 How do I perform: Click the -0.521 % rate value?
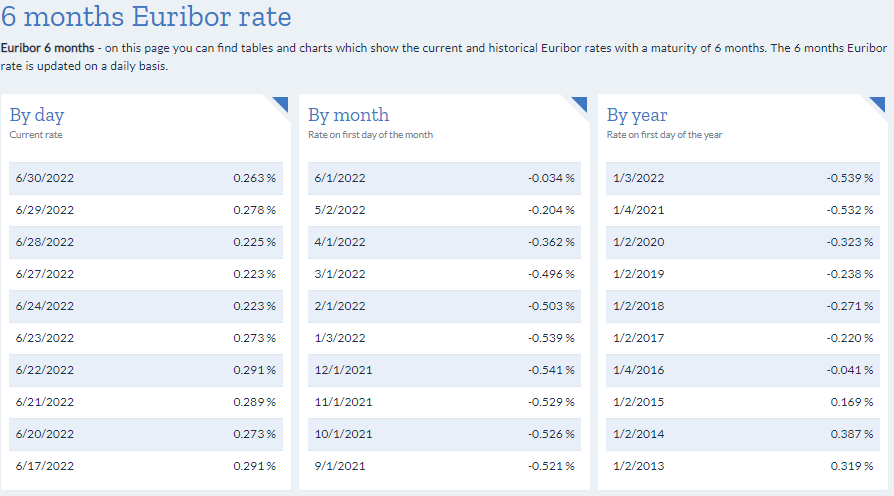551,466
